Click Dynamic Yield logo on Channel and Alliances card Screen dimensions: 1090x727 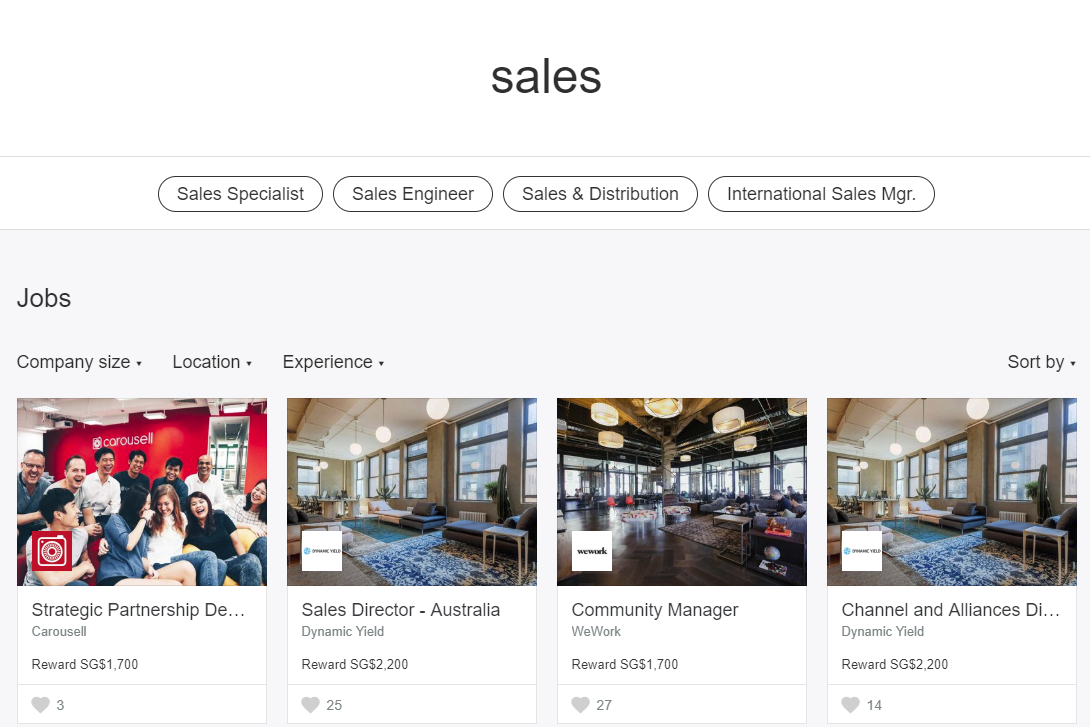coord(862,551)
